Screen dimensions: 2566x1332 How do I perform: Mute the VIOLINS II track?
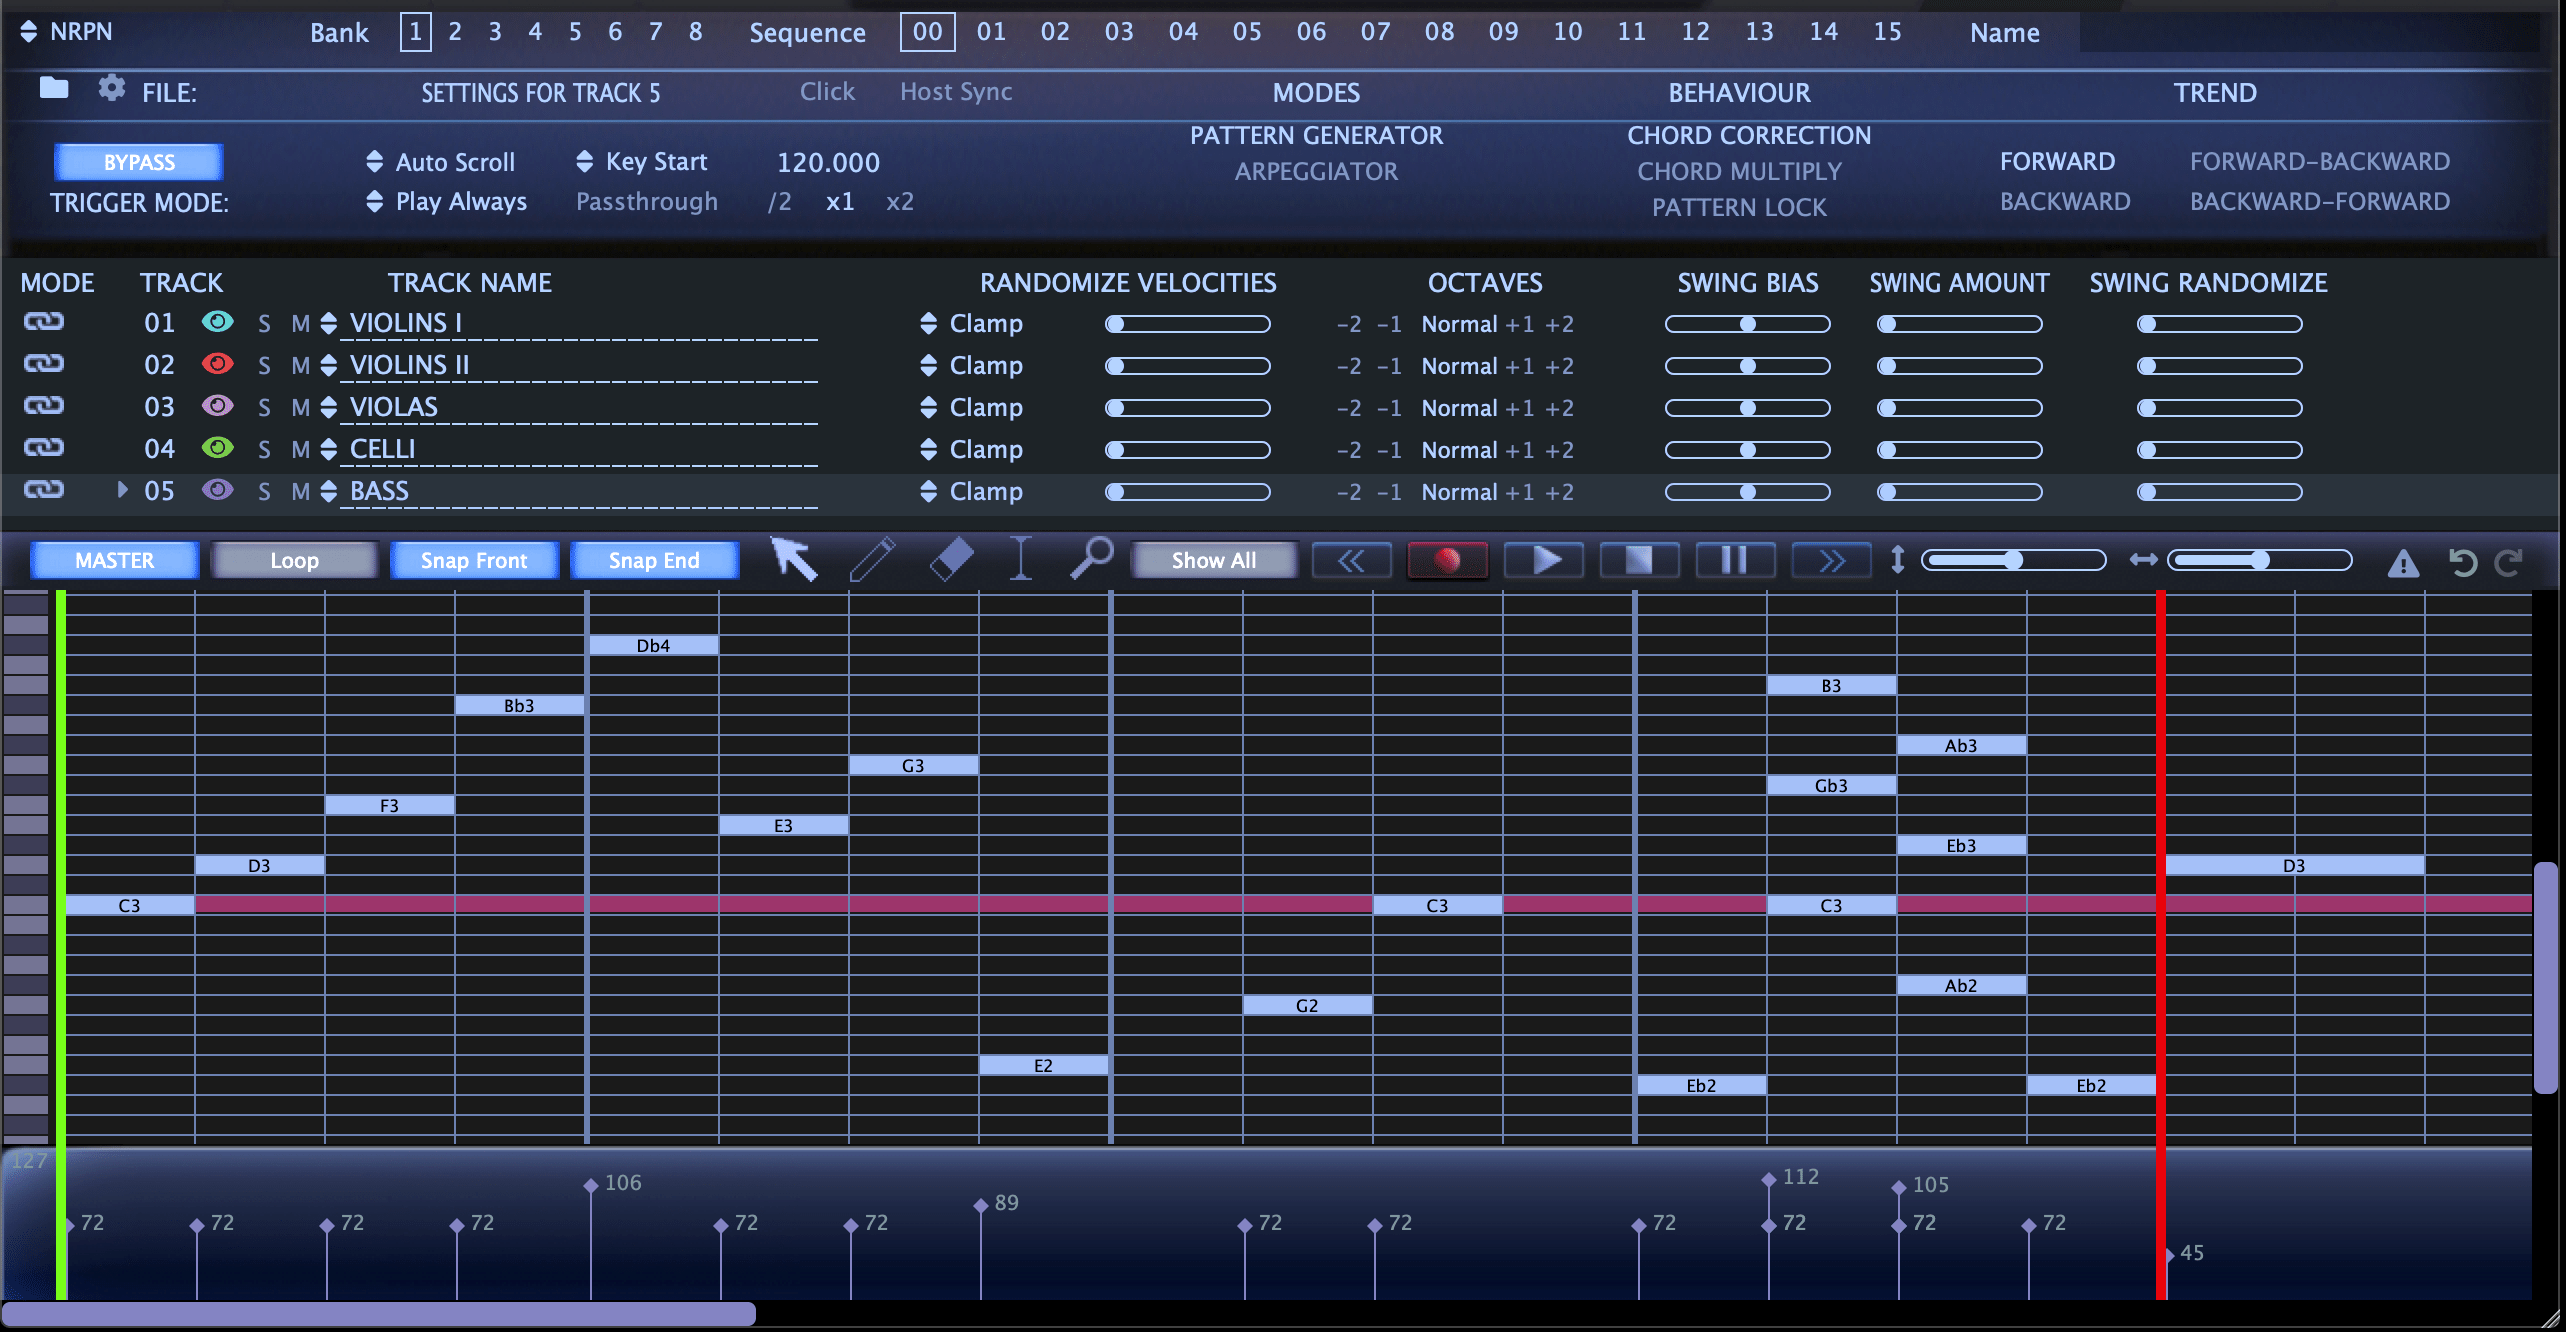(x=300, y=366)
